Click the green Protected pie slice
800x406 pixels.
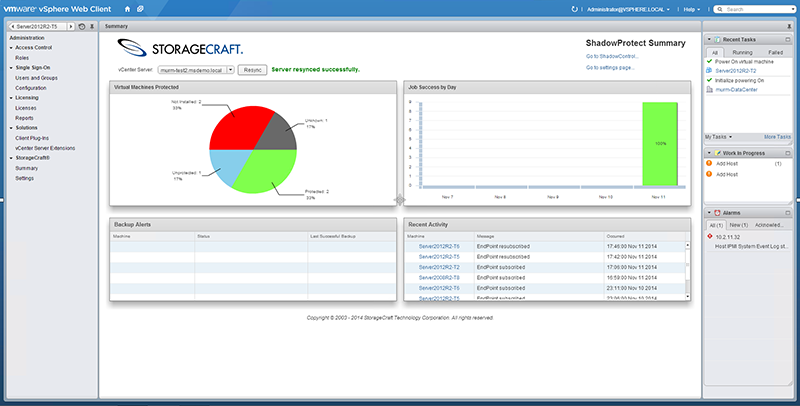coord(265,171)
